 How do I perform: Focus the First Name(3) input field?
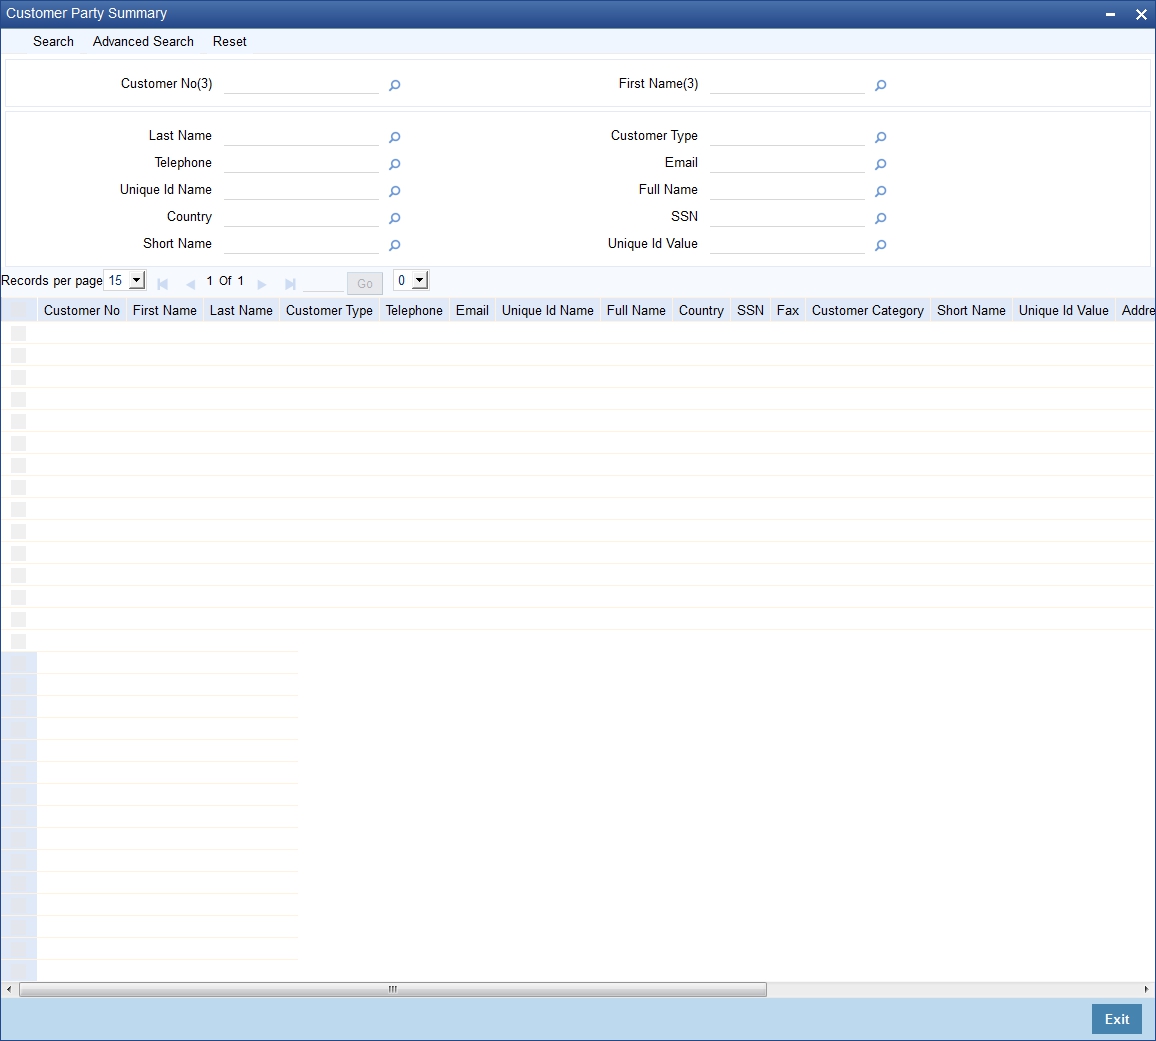coord(787,84)
